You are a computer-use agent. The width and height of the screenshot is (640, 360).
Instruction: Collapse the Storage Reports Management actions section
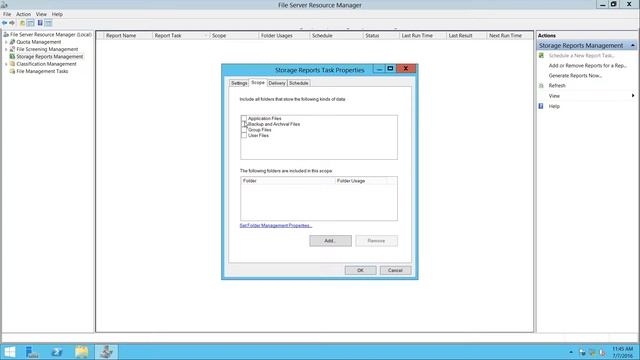click(633, 45)
